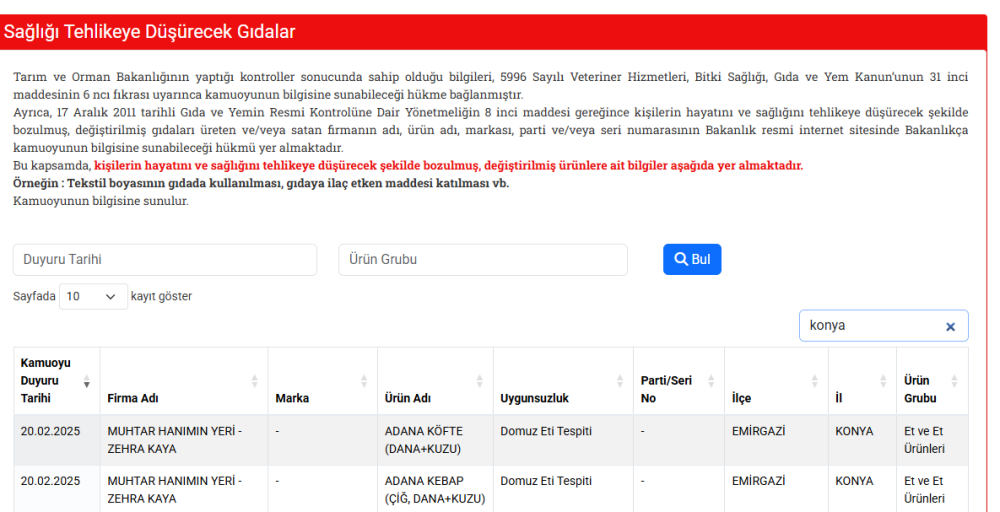Click the Ürün Grubu filter field

click(x=482, y=259)
